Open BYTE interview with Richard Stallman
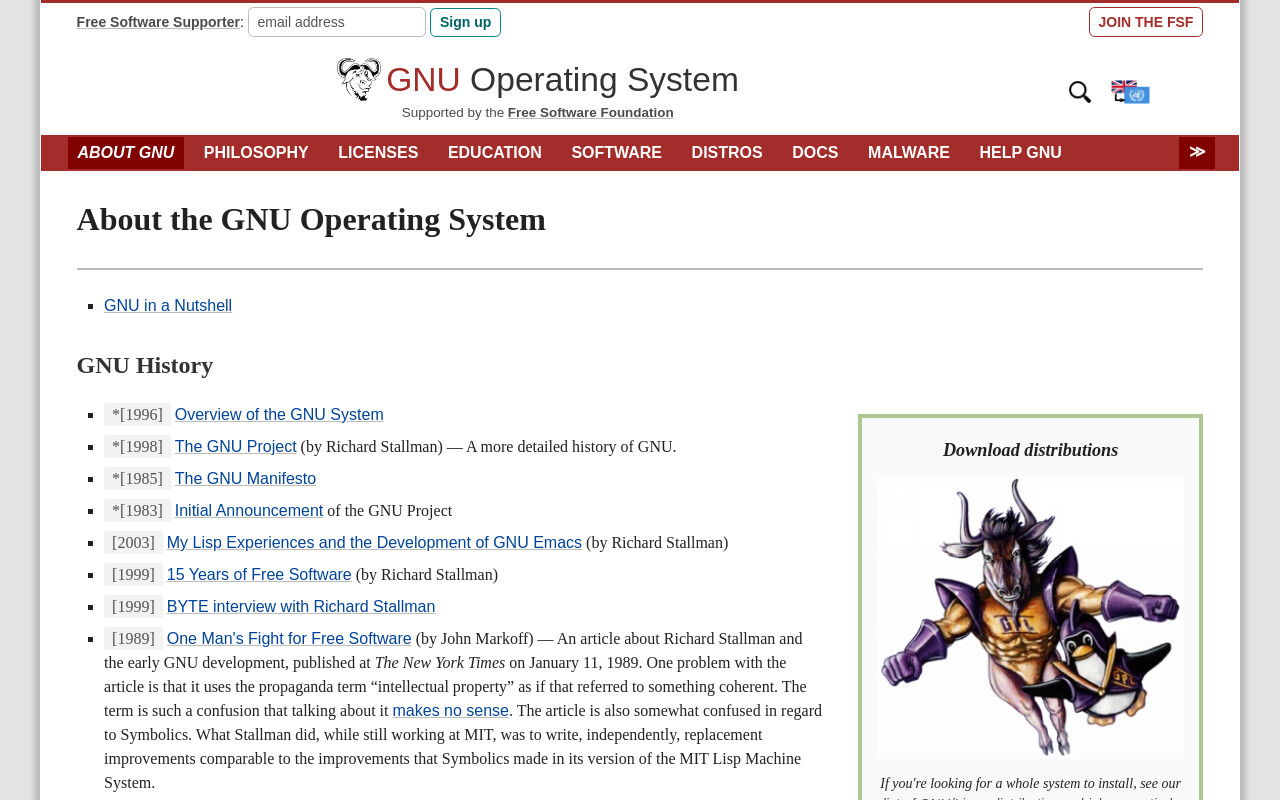This screenshot has width=1280, height=800. pos(301,607)
